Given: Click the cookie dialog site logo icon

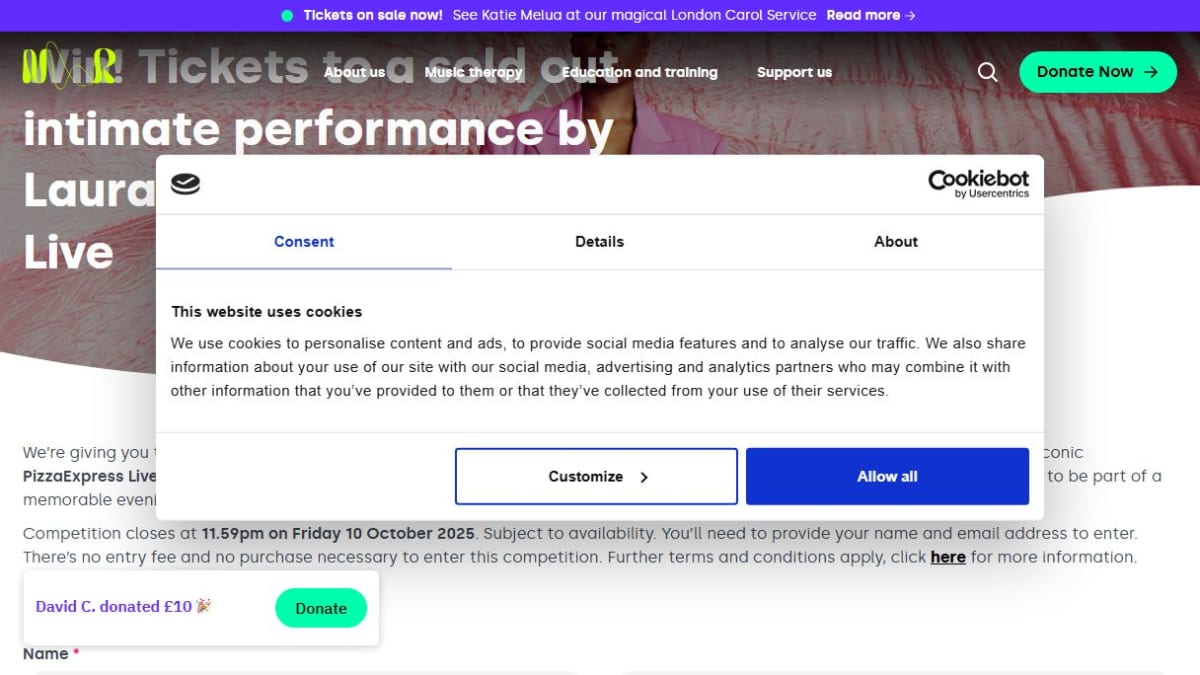Looking at the screenshot, I should (185, 184).
